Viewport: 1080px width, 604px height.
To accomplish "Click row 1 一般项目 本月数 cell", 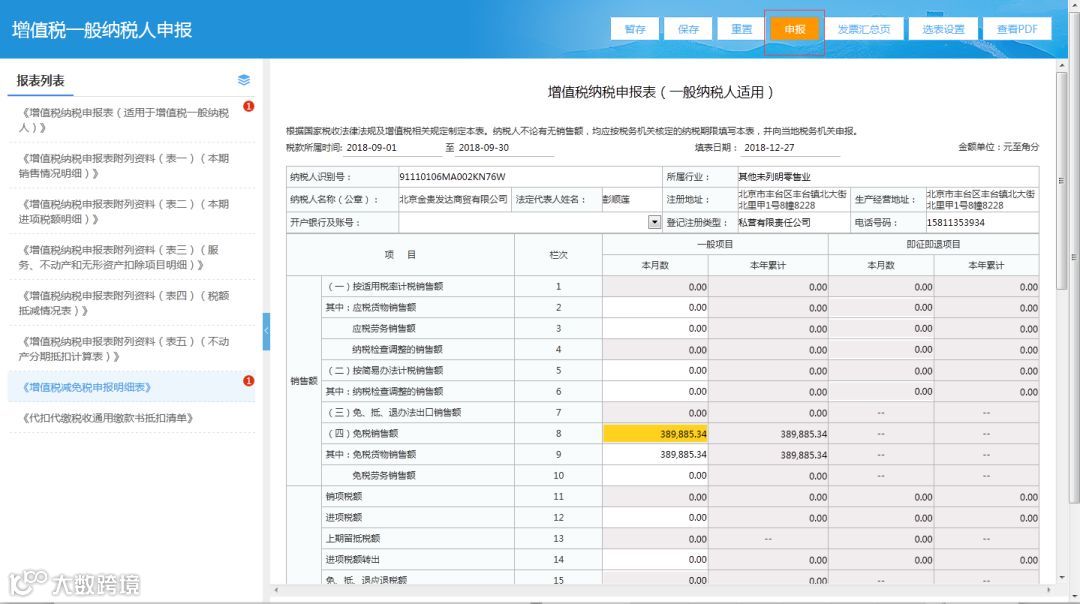I will point(655,287).
